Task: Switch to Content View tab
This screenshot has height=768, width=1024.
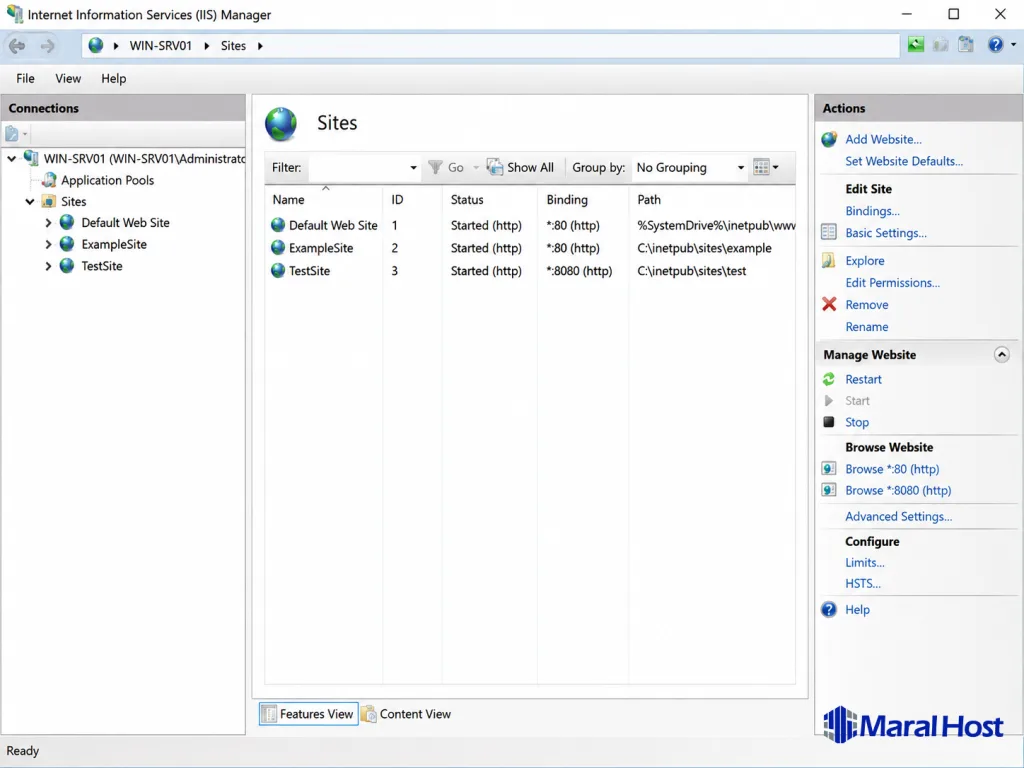Action: (x=406, y=714)
